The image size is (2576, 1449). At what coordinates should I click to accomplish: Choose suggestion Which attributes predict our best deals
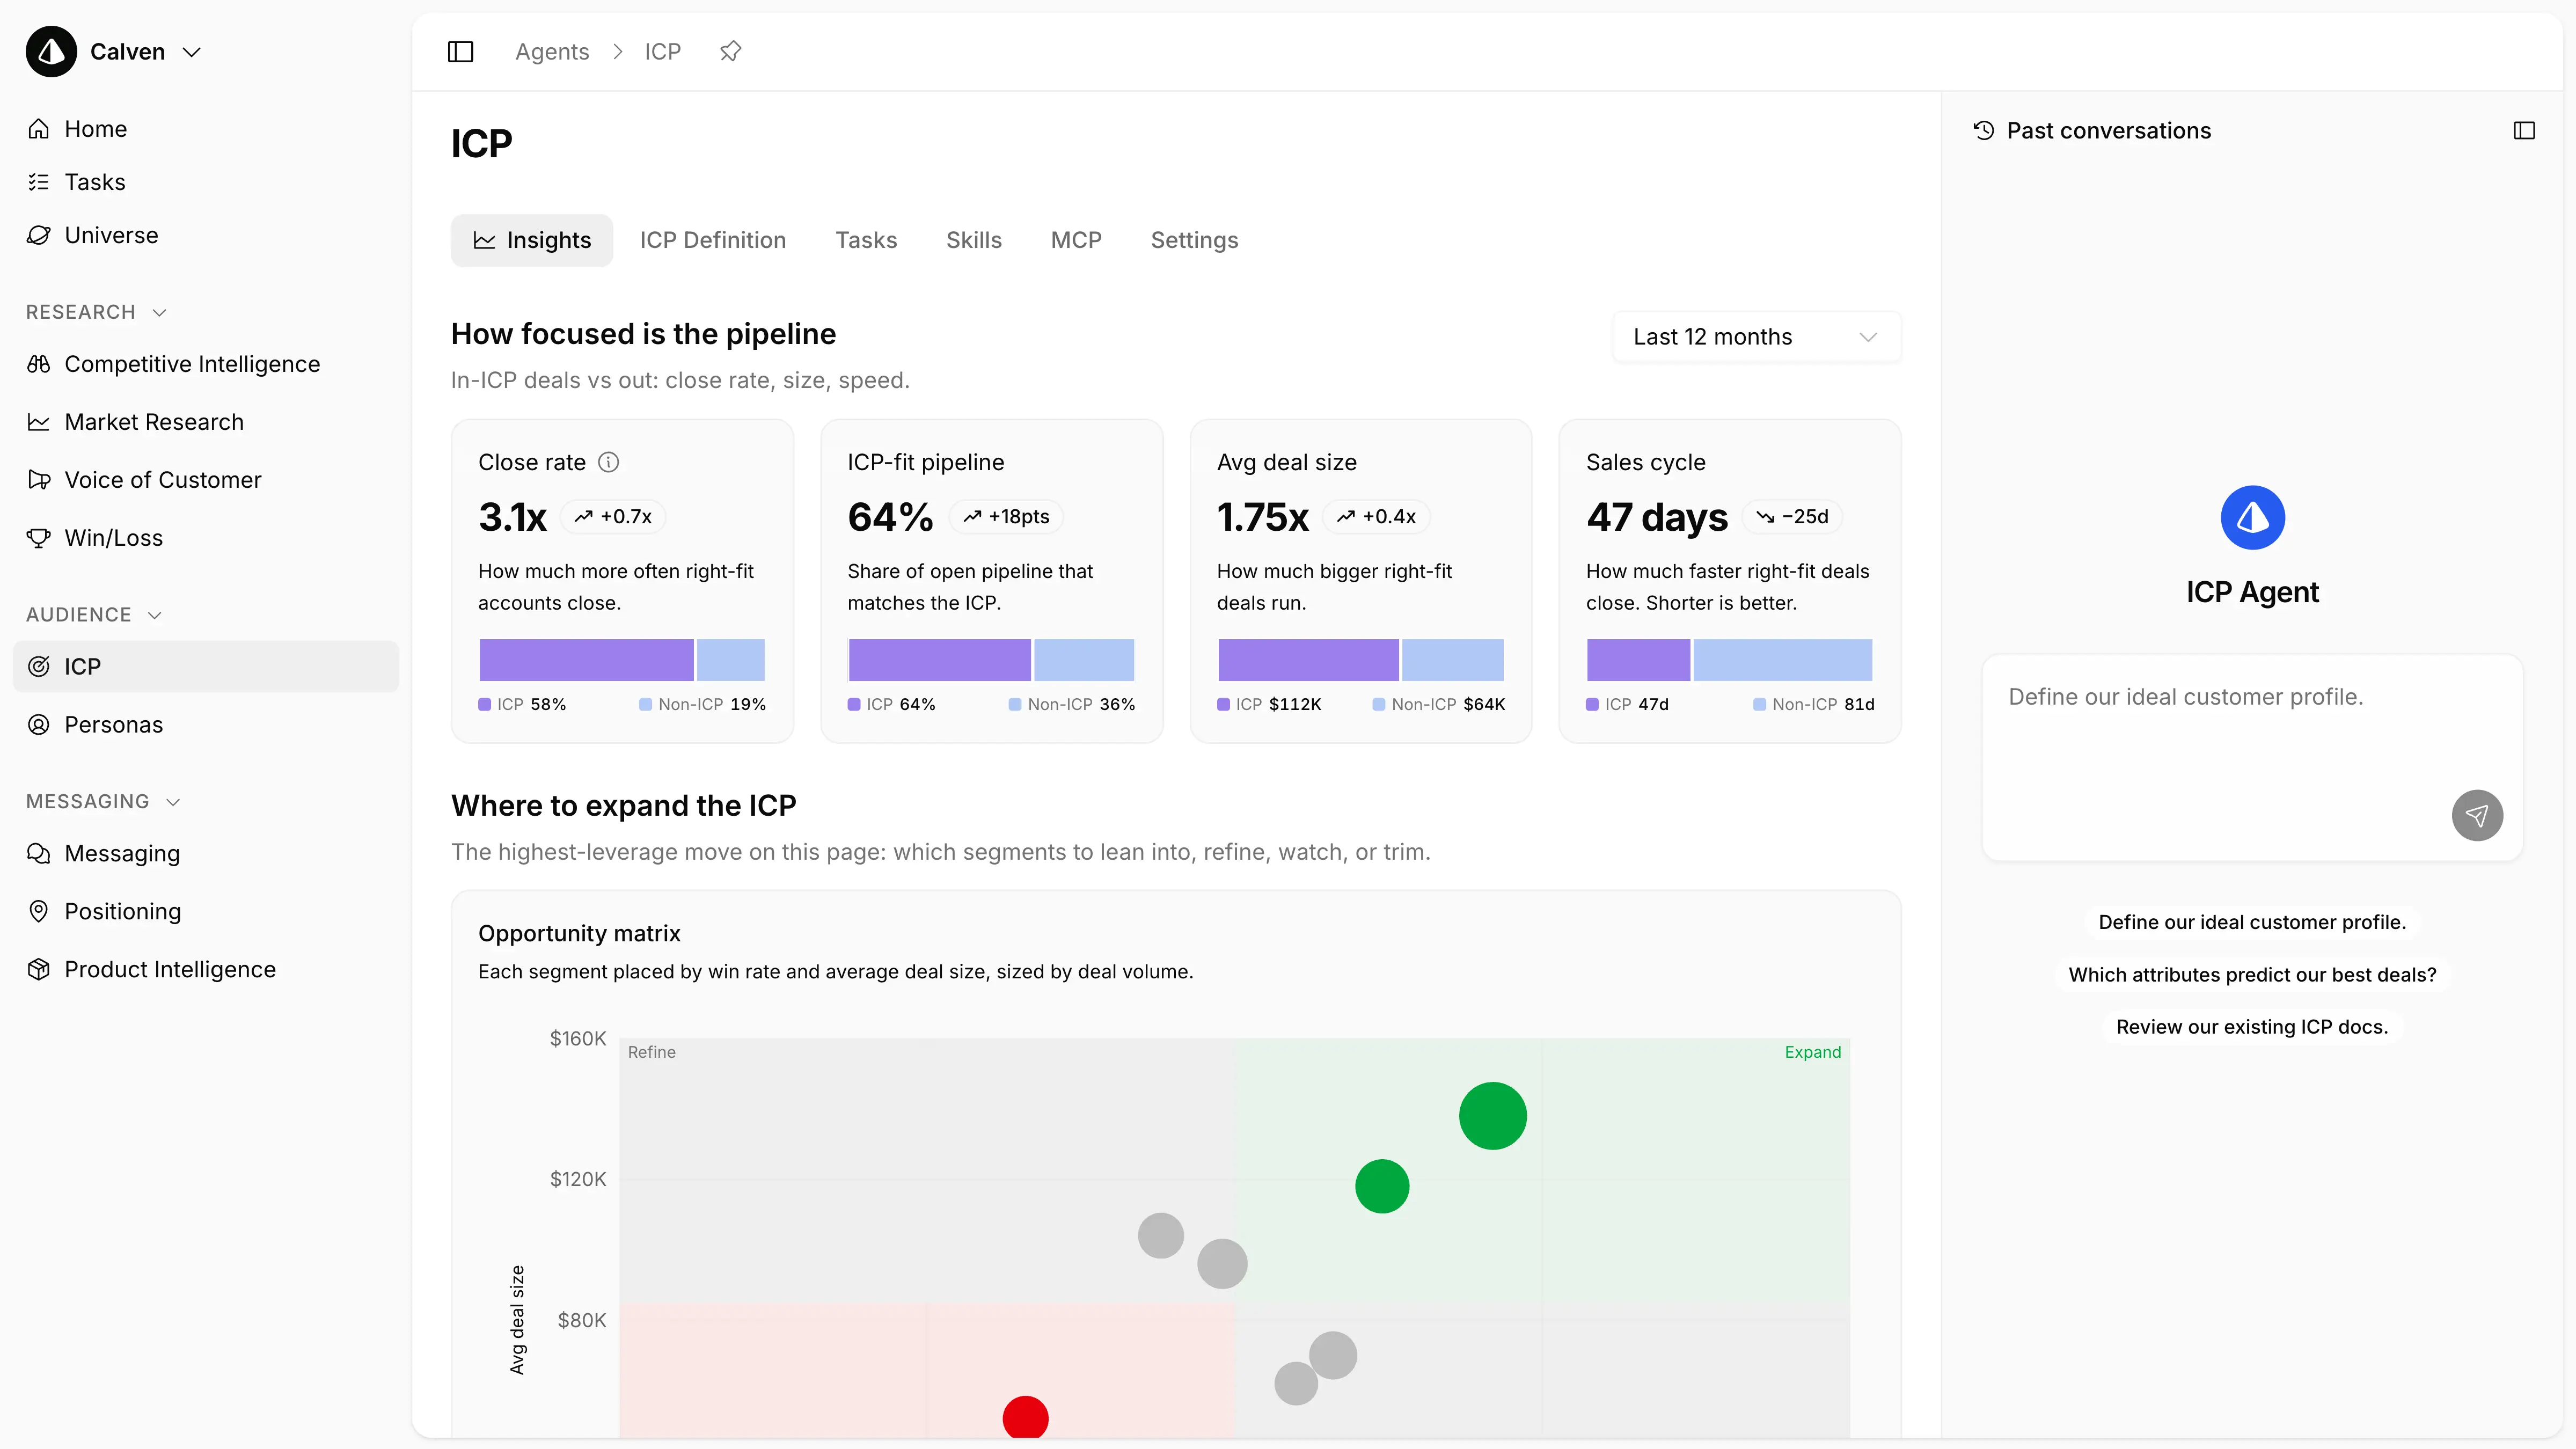[2252, 975]
